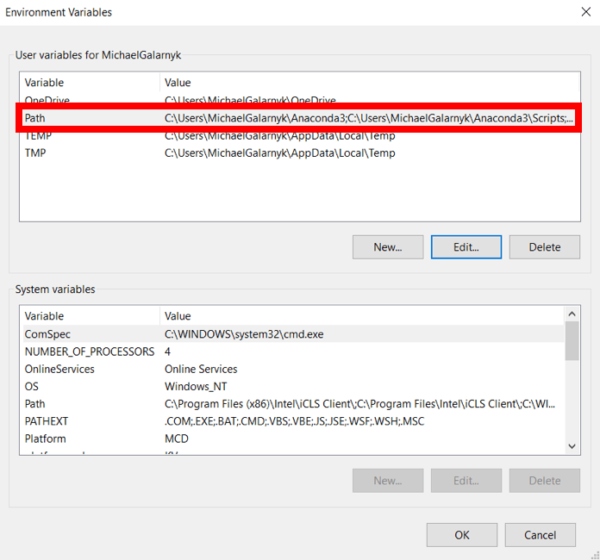This screenshot has height=560, width=600.
Task: Click the MCD value cell
Action: 176,439
